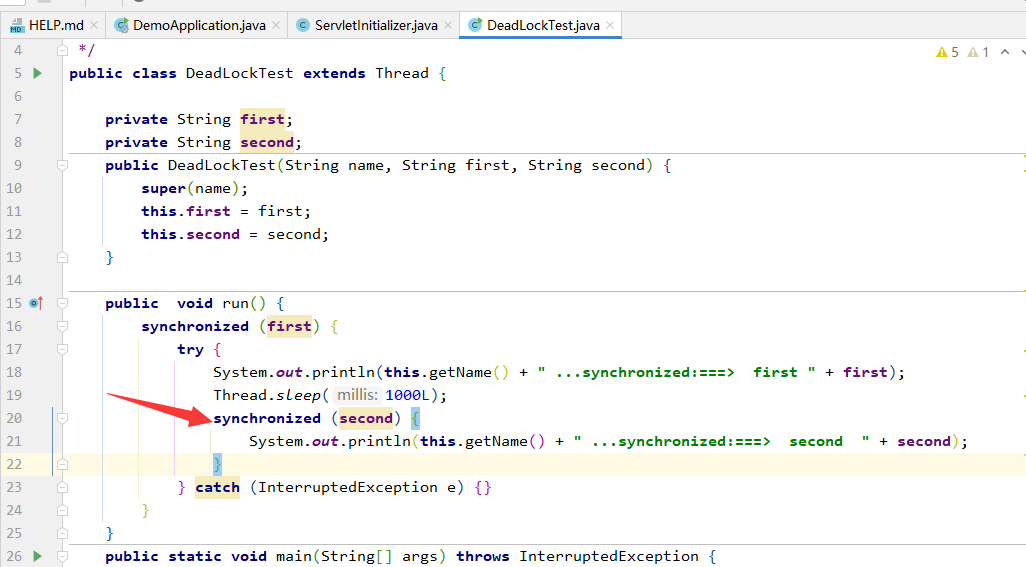Switch to the HELP.md tab
The width and height of the screenshot is (1026, 567).
[56, 26]
